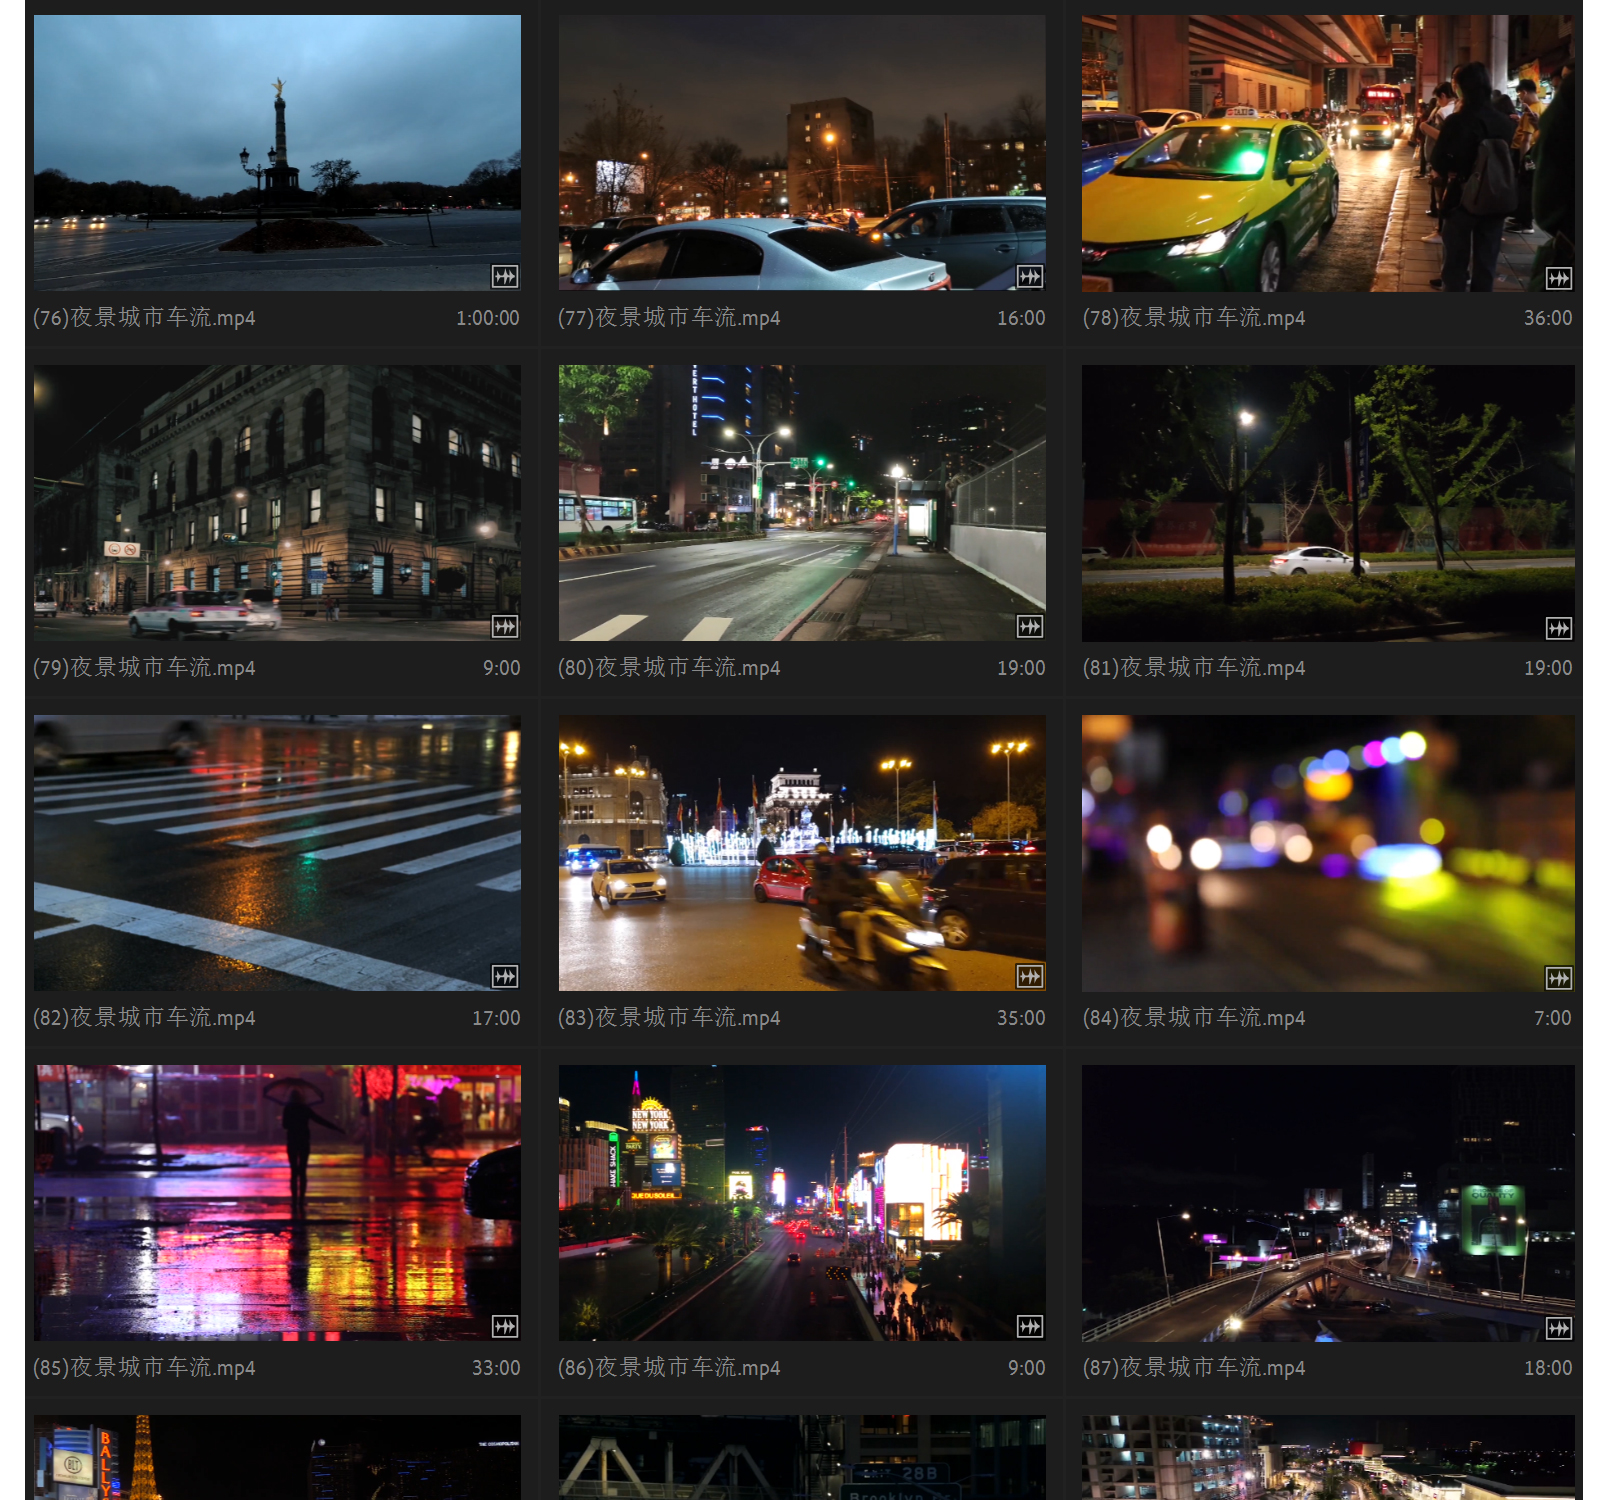
Task: Click the file name (76)夜景城市车流.mp4
Action: coord(144,318)
